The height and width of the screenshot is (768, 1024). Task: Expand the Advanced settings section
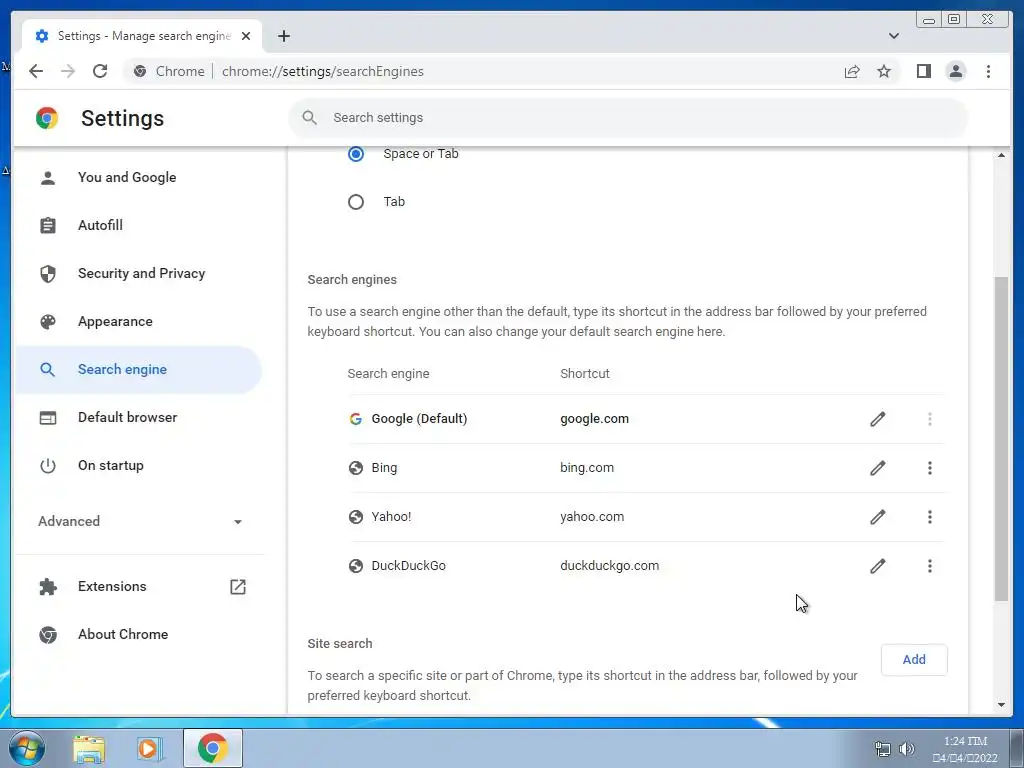pyautogui.click(x=140, y=521)
